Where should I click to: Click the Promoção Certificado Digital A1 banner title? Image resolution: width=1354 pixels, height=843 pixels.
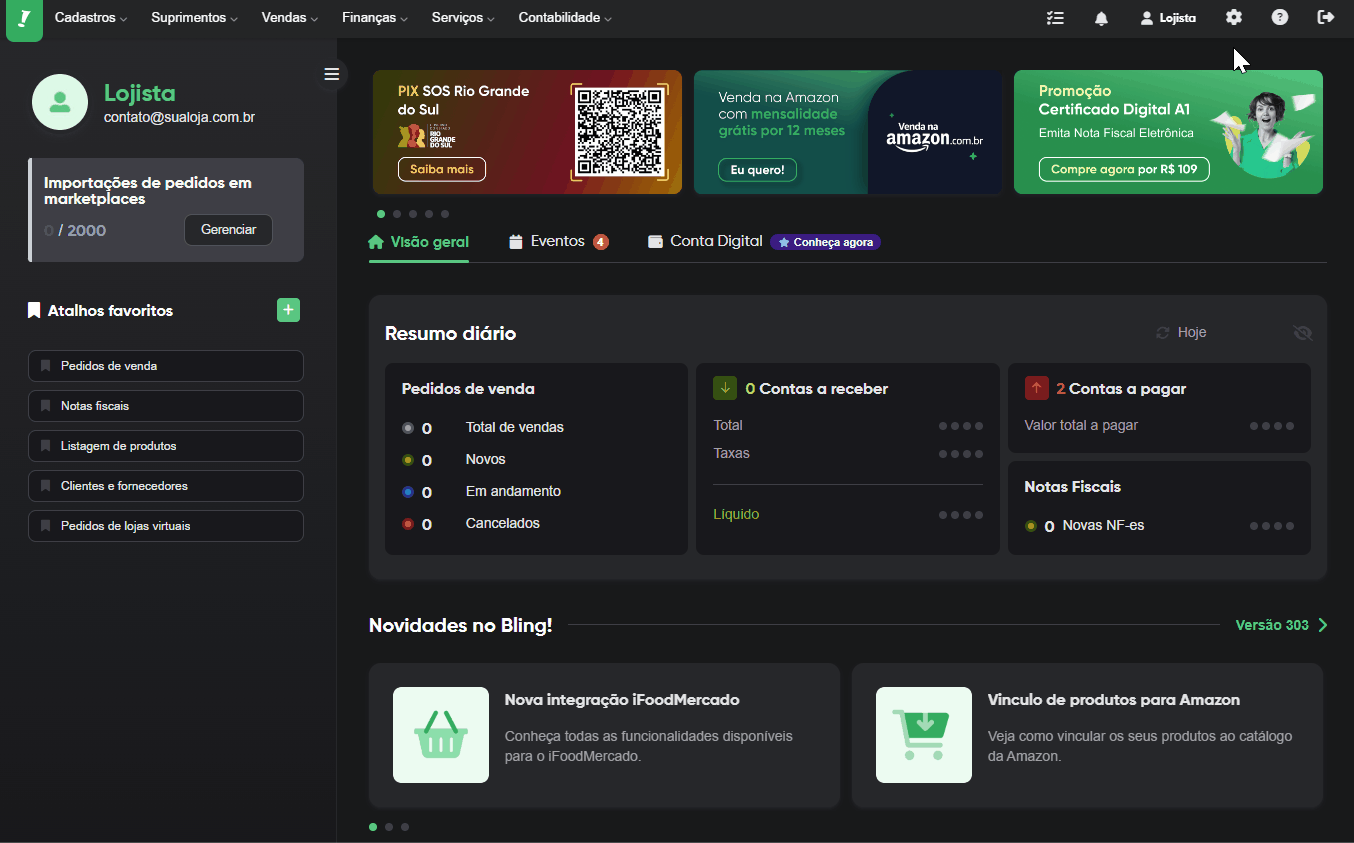click(x=1114, y=100)
